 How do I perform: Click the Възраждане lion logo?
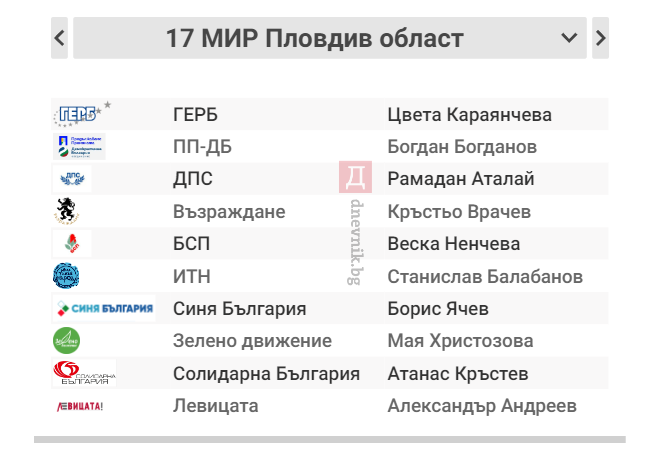pos(66,211)
